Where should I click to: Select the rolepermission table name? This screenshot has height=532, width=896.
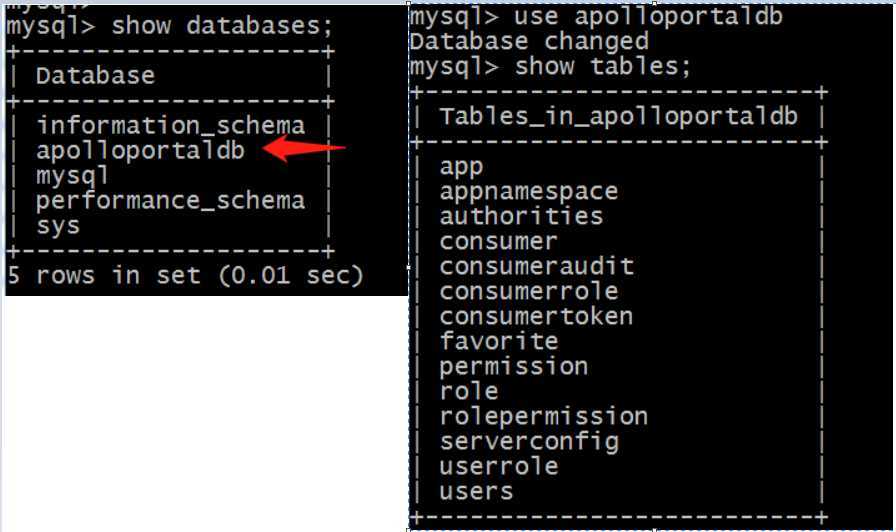point(543,417)
